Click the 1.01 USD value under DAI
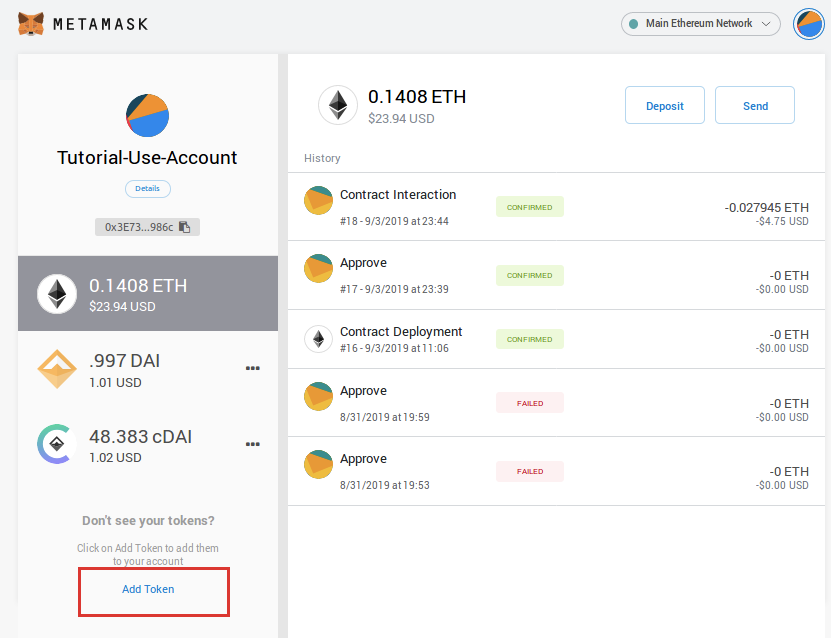This screenshot has width=831, height=638. pyautogui.click(x=115, y=383)
